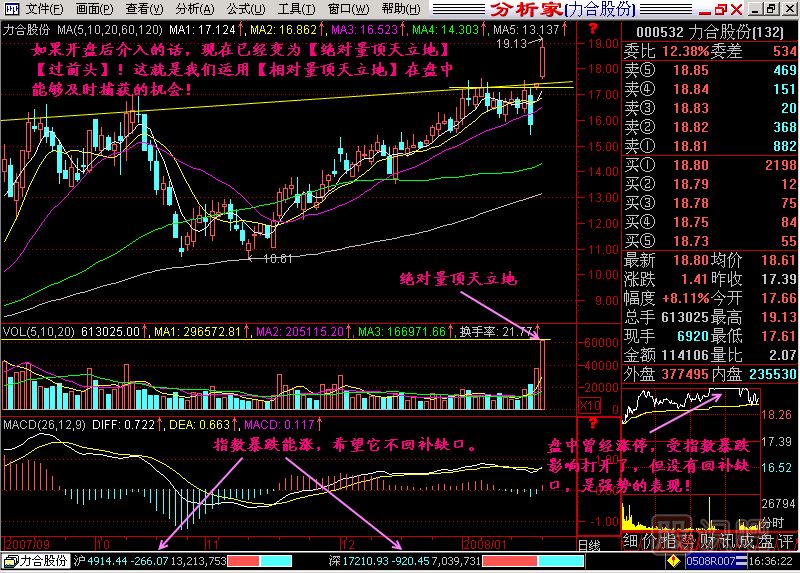The width and height of the screenshot is (800, 573).
Task: Click the stock code 000532 力合股份 header
Action: (x=710, y=30)
